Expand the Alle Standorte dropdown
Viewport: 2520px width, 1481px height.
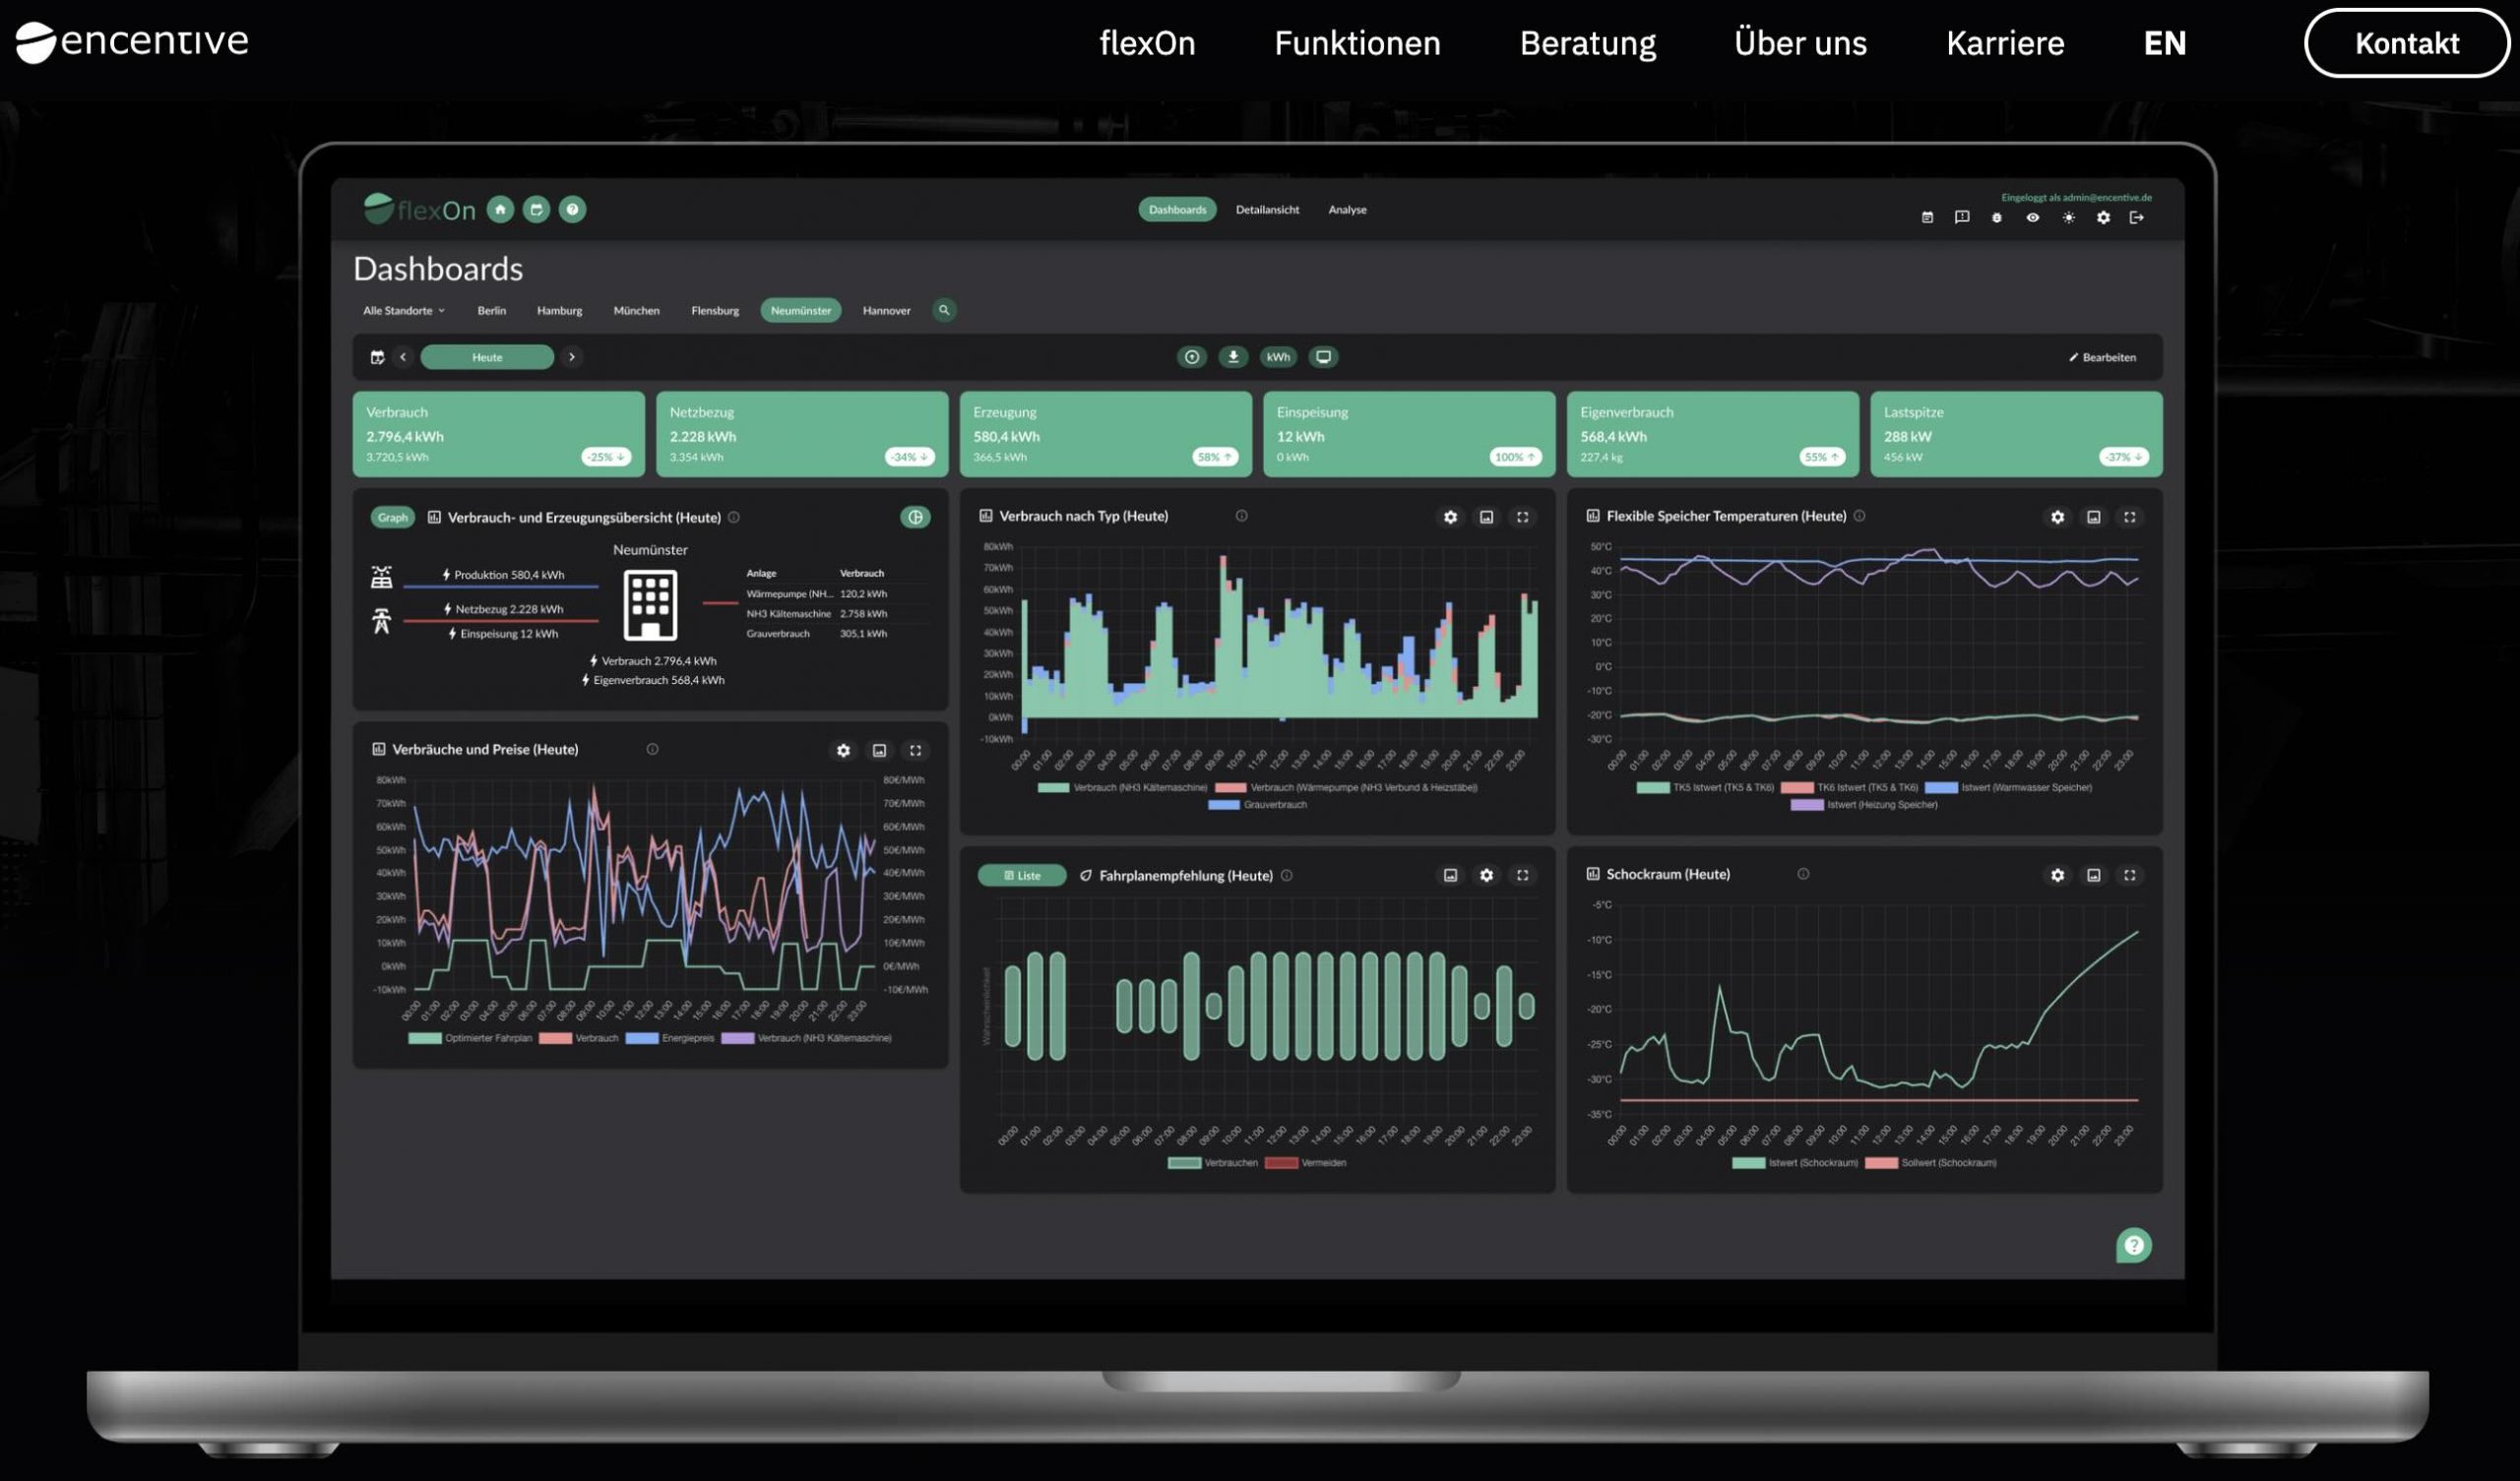(404, 310)
